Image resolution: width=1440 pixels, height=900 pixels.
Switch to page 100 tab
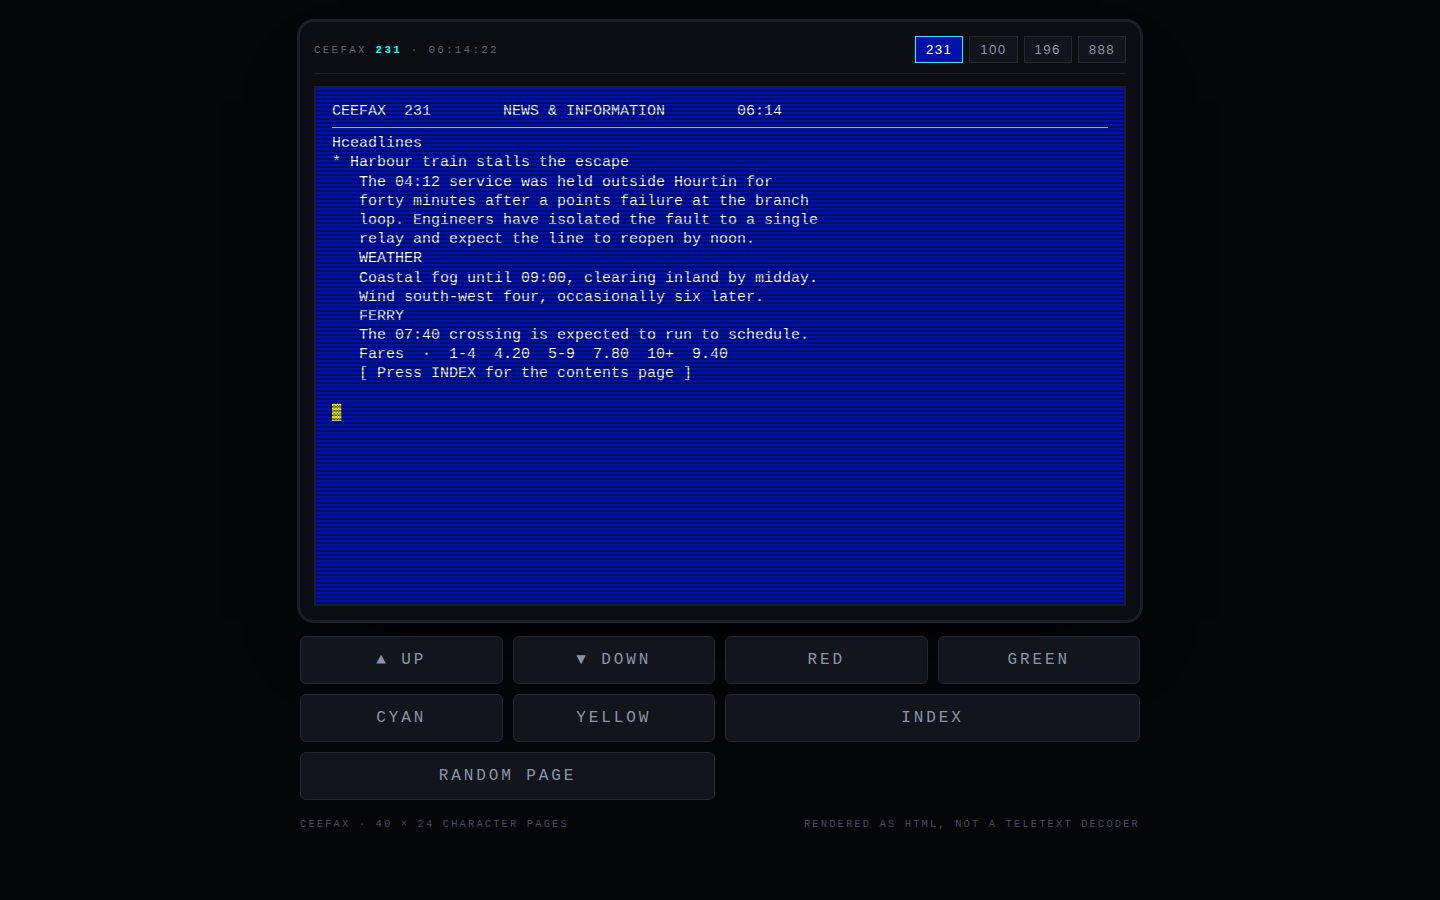click(993, 50)
